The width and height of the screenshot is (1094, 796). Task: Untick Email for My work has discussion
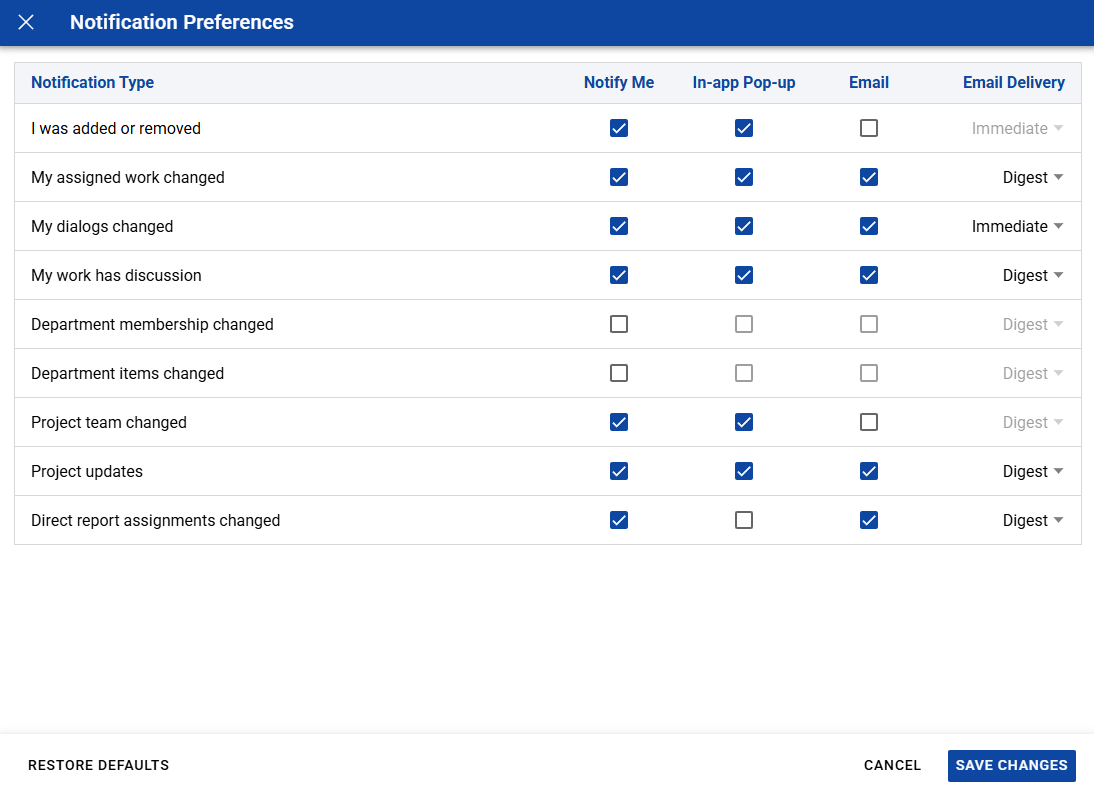tap(869, 276)
